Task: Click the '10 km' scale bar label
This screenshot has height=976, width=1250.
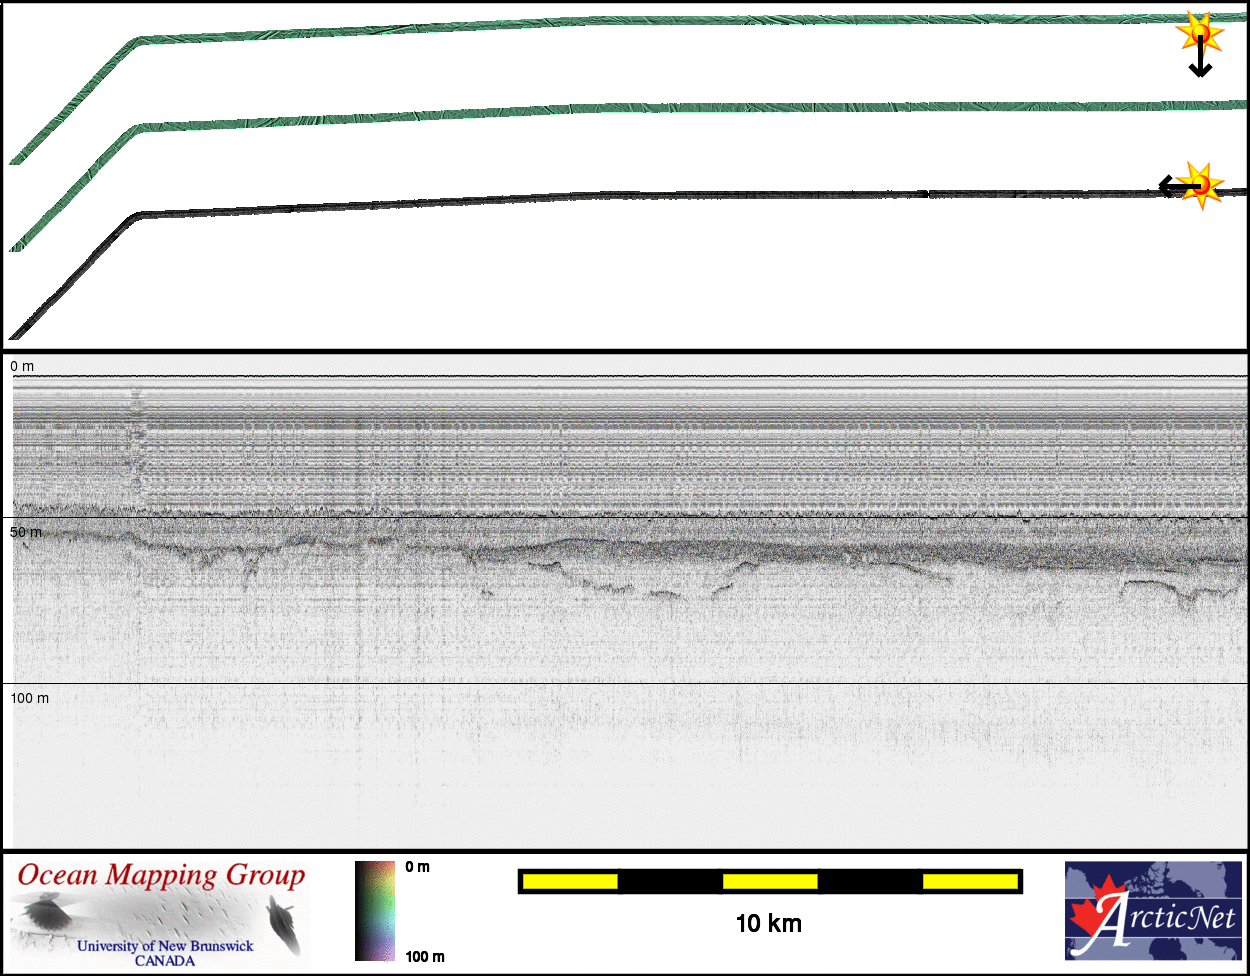Action: pos(768,923)
